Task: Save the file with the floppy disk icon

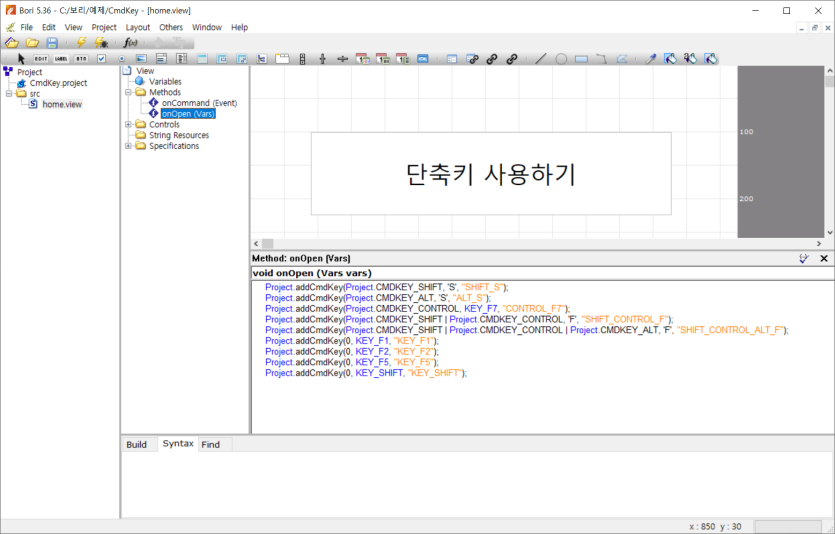Action: point(52,43)
